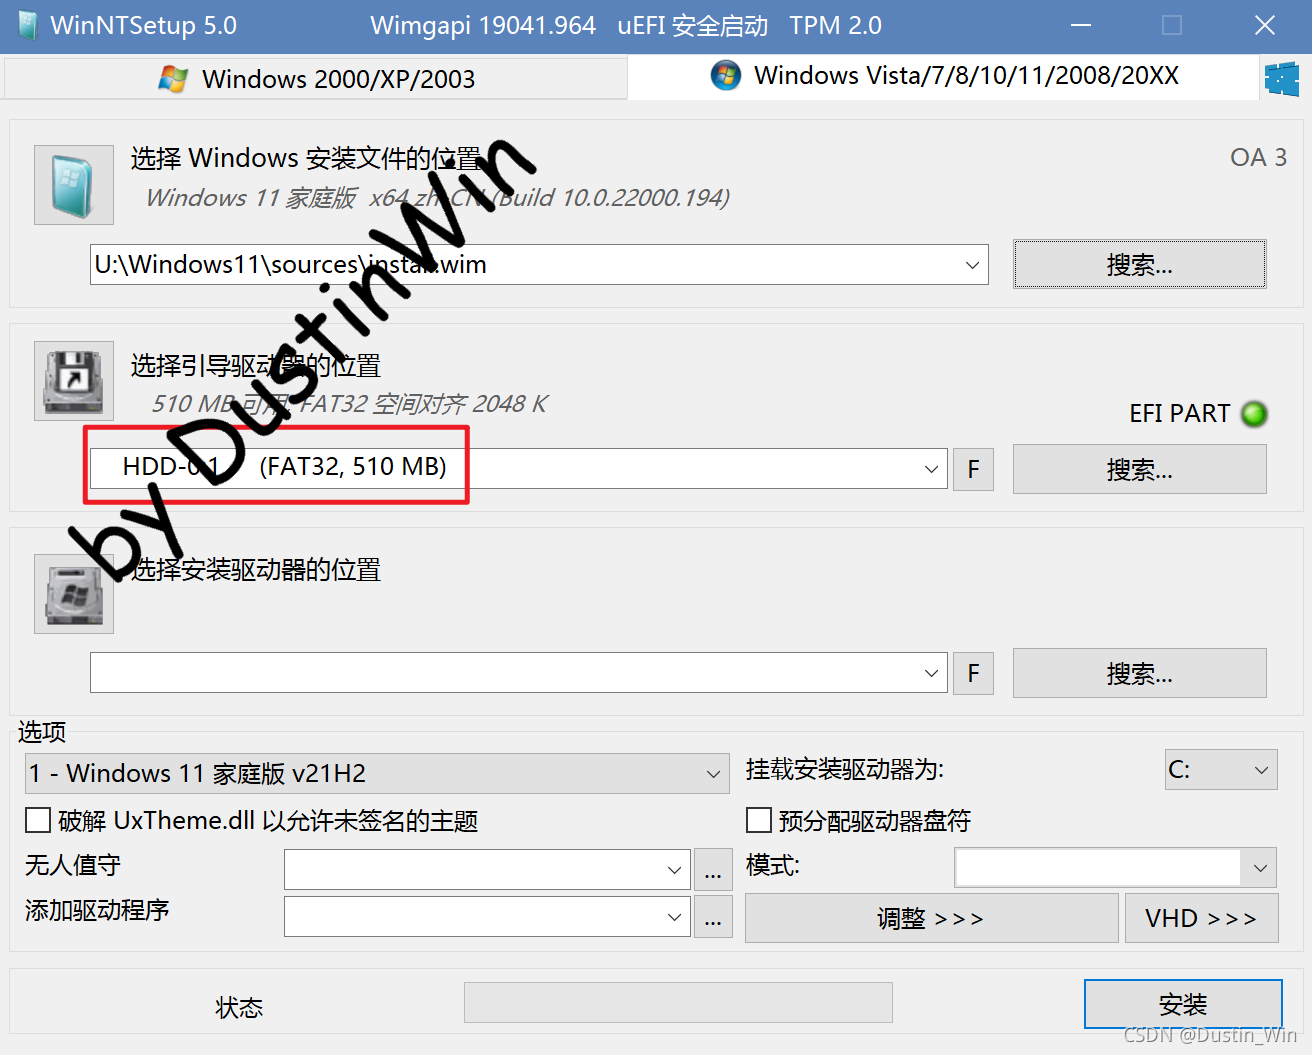Open the 模式 mode dropdown
The width and height of the screenshot is (1312, 1055).
tap(1115, 867)
